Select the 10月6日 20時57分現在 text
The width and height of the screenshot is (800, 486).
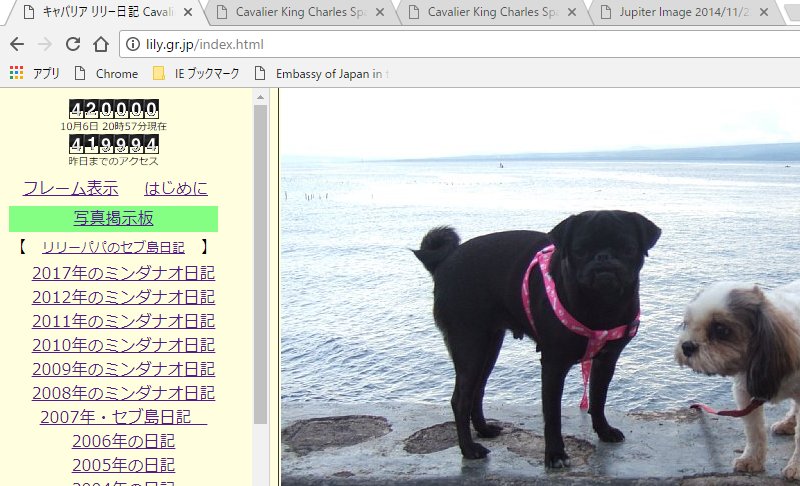[113, 126]
